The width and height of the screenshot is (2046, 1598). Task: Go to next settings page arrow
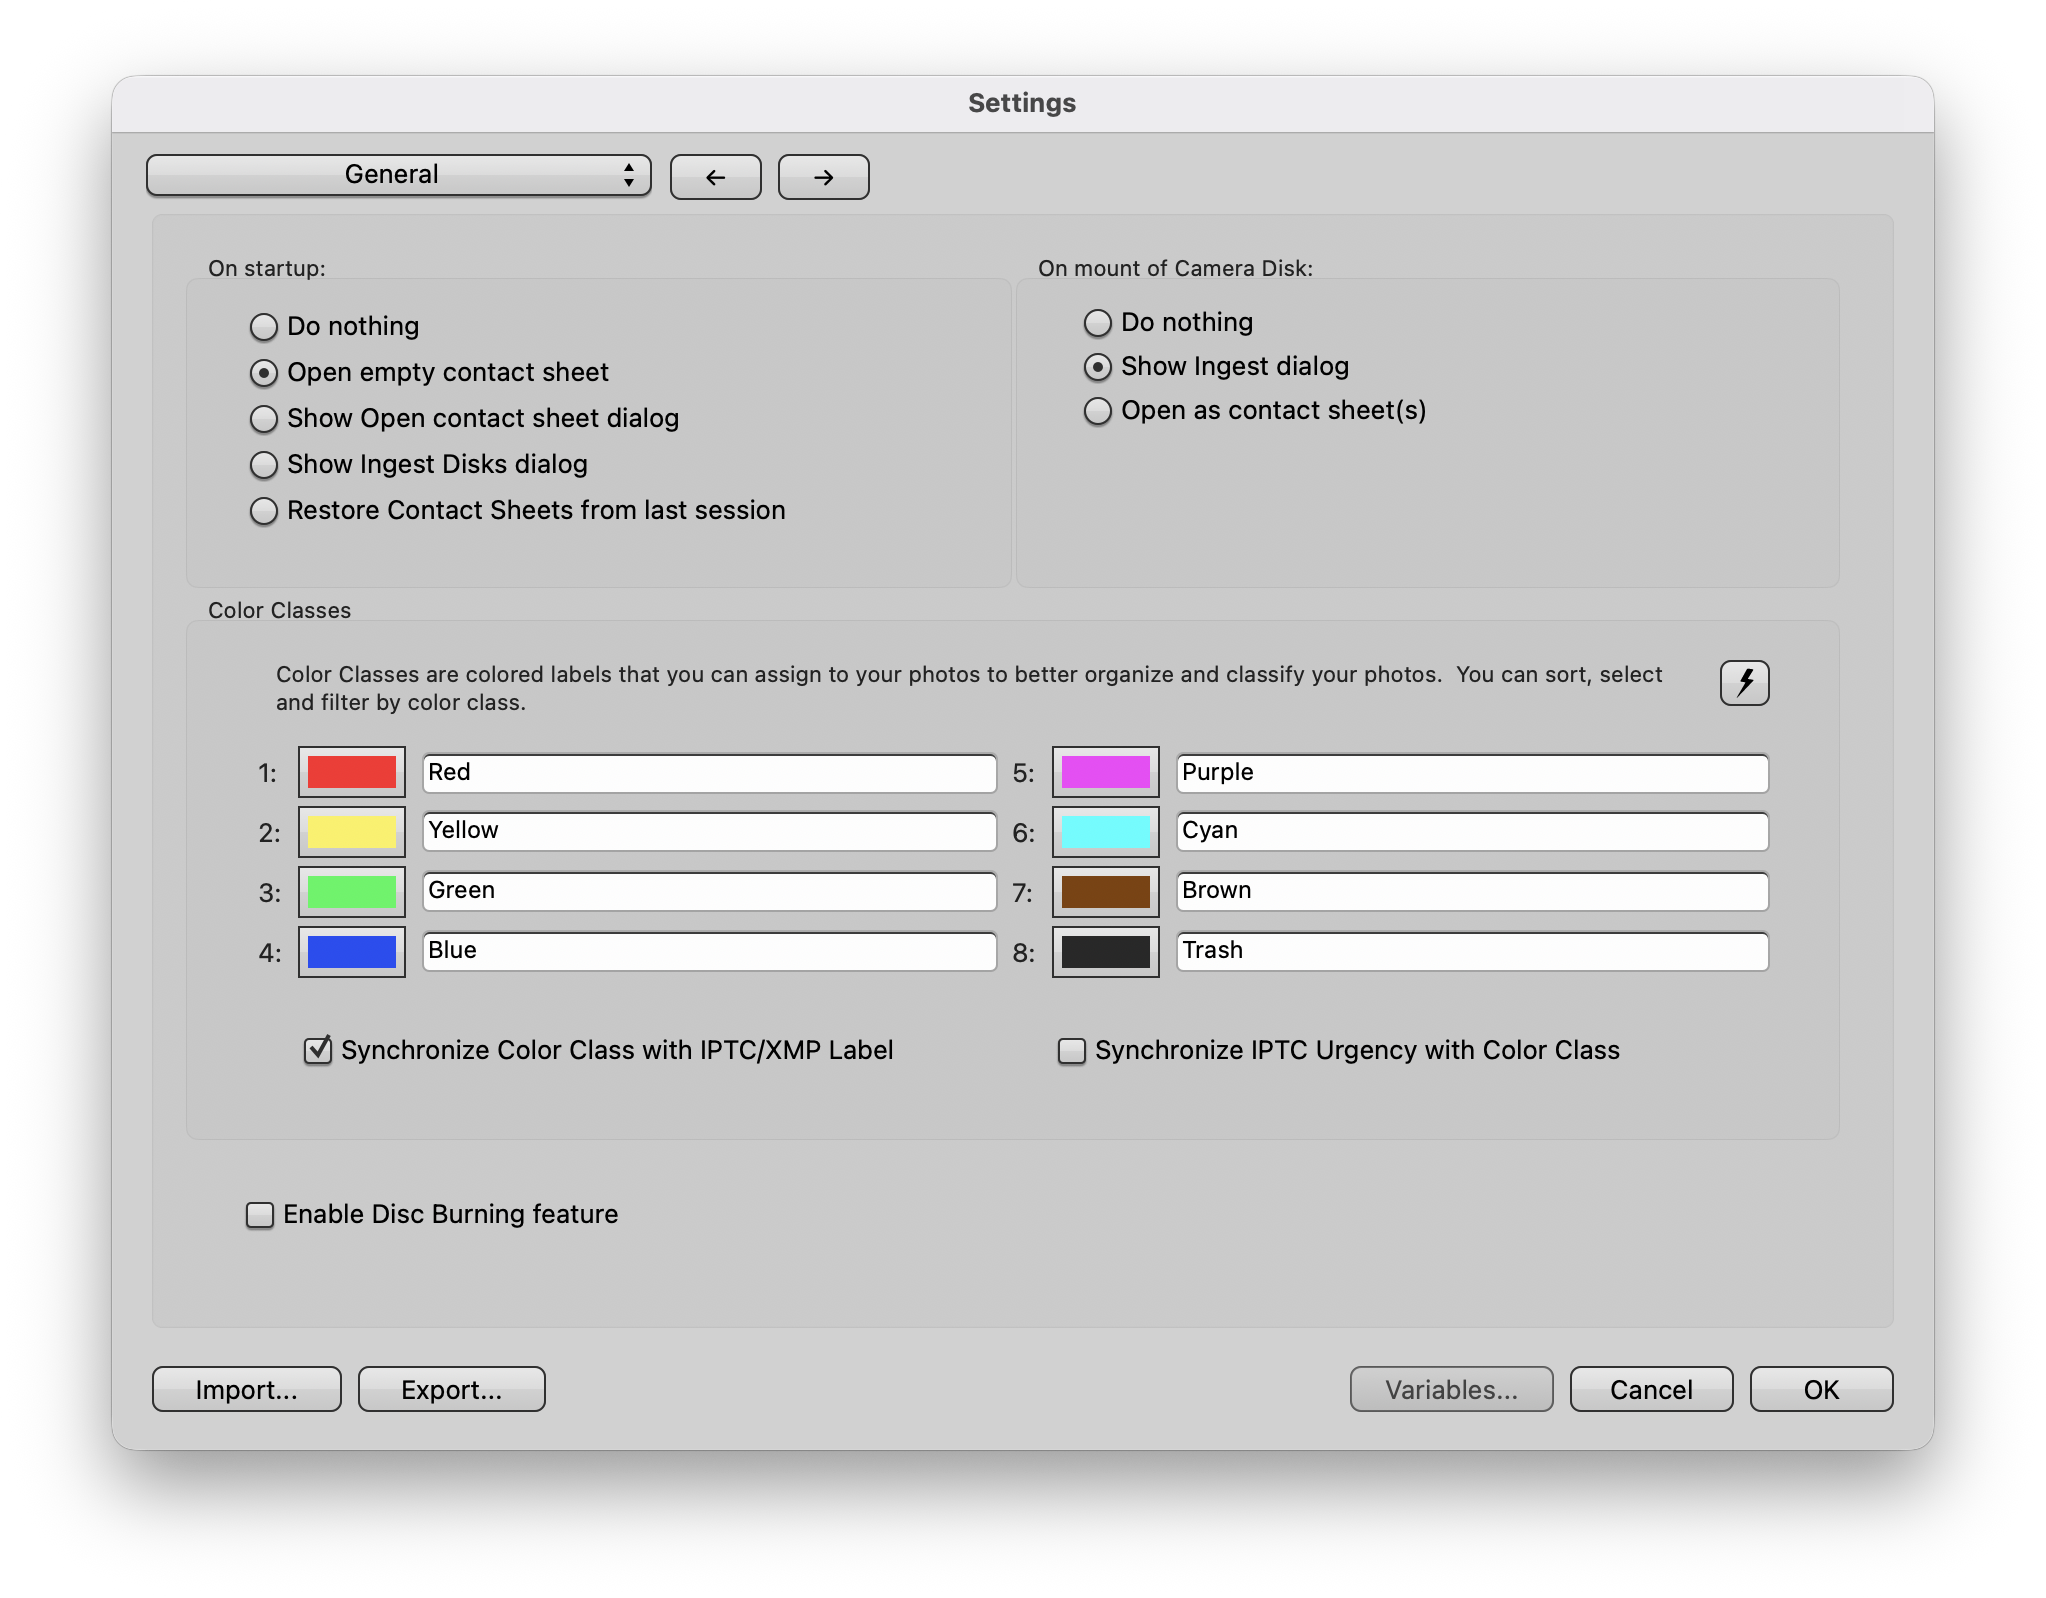pos(823,177)
